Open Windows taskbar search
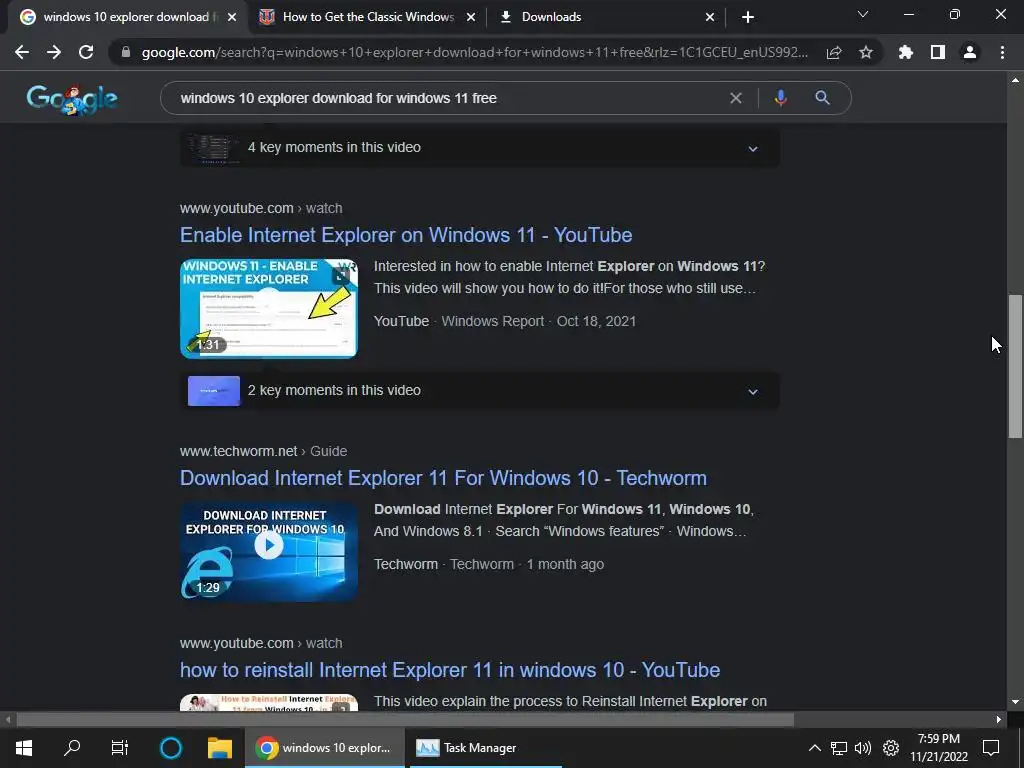This screenshot has width=1024, height=768. click(72, 748)
